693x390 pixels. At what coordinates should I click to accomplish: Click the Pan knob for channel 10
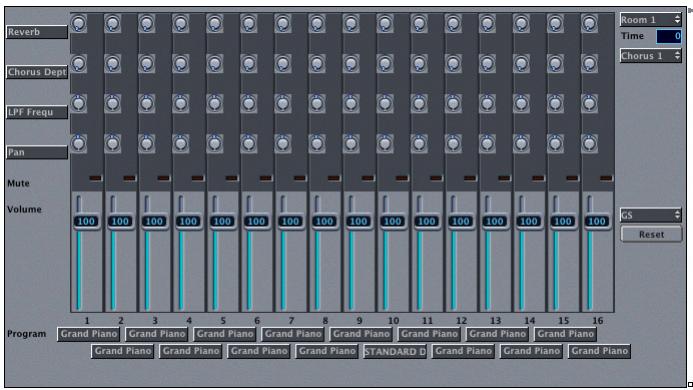[x=385, y=143]
